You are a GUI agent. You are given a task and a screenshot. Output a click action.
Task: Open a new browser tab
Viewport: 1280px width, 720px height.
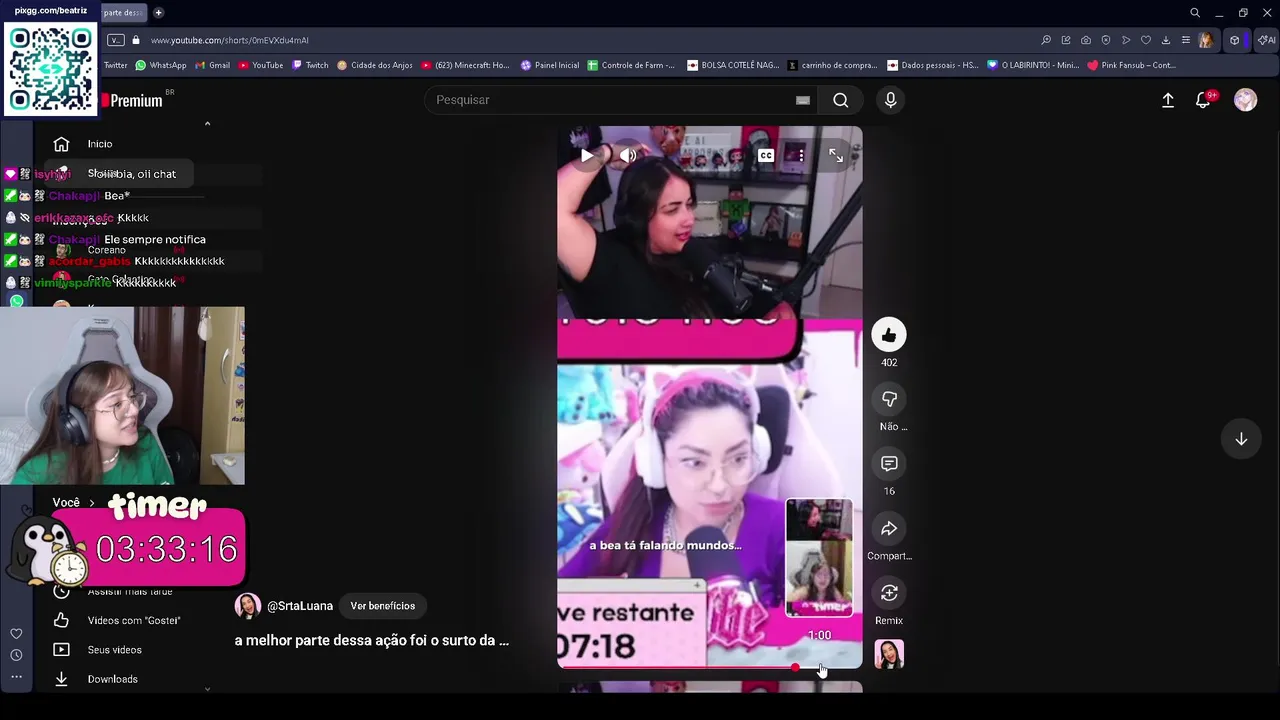tap(158, 13)
